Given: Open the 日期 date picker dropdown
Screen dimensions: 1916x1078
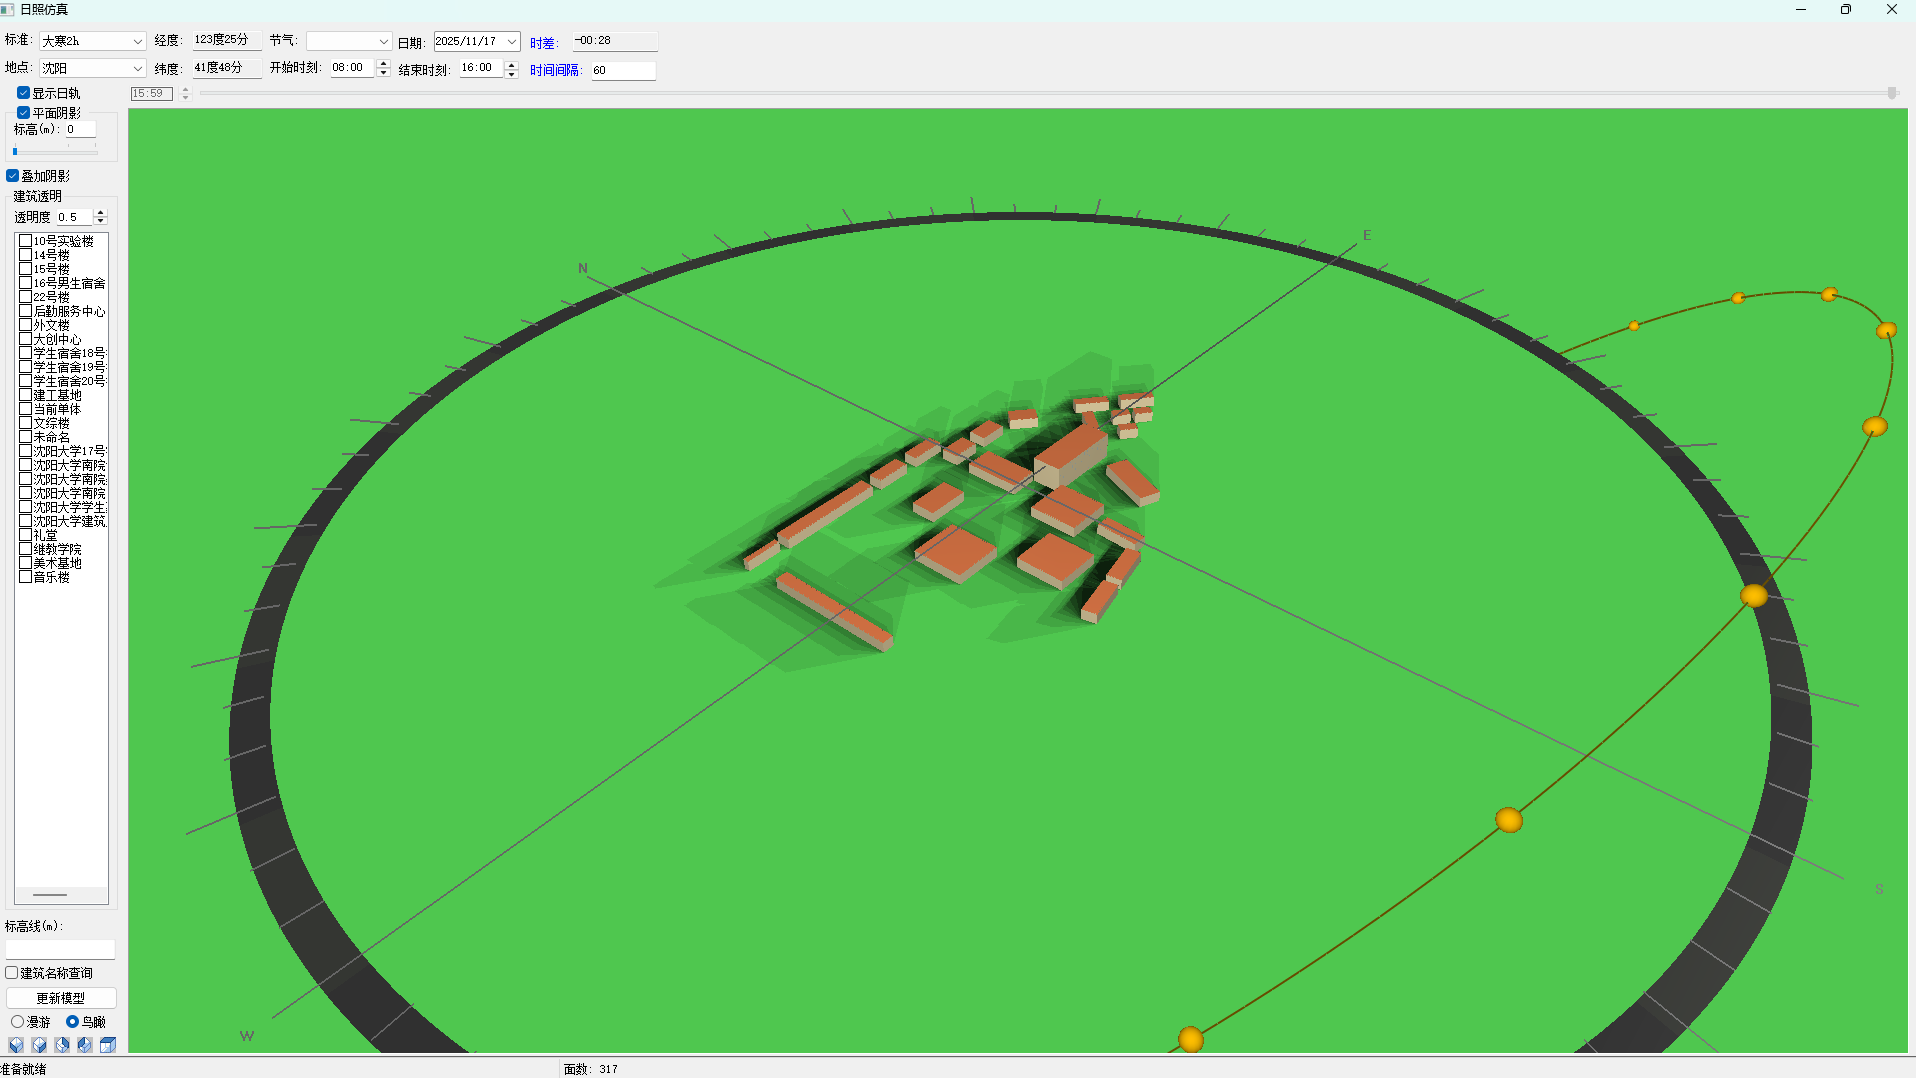Looking at the screenshot, I should pyautogui.click(x=512, y=41).
